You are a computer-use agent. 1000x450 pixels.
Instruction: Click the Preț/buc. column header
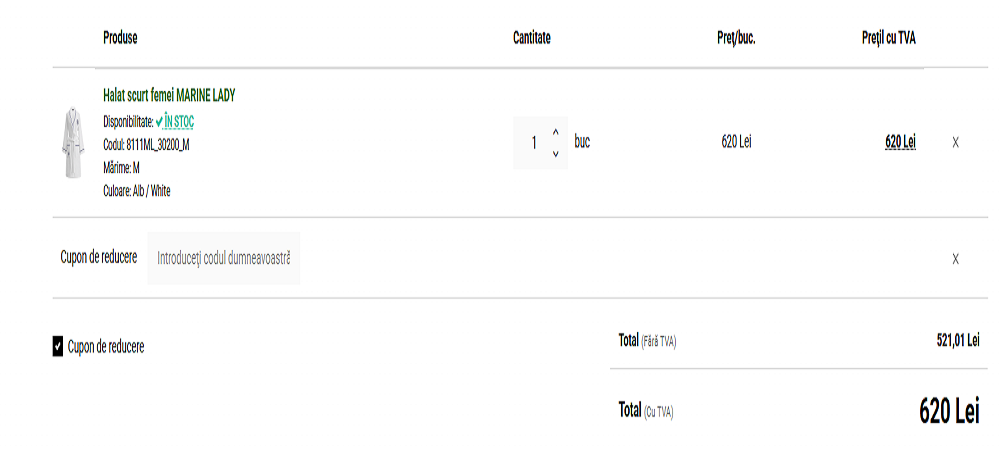[x=736, y=38]
